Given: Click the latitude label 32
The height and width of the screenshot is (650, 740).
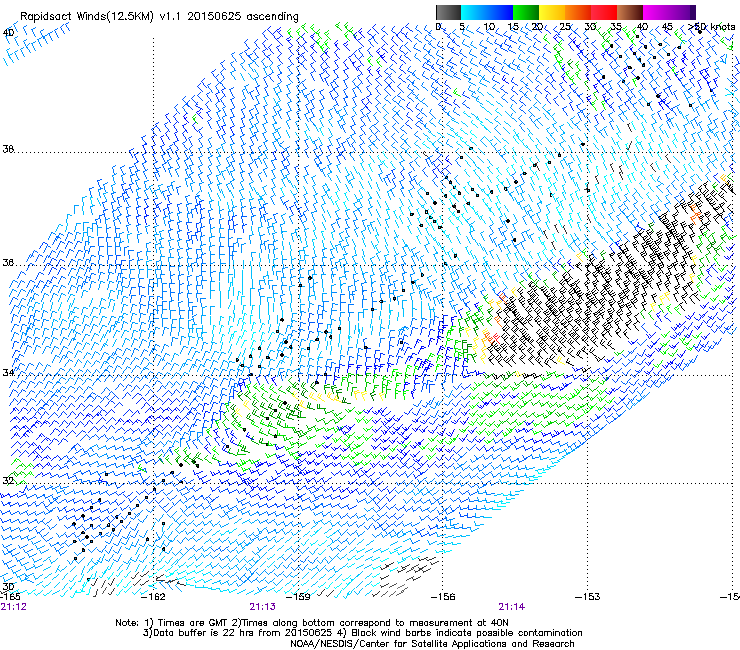Looking at the screenshot, I should pyautogui.click(x=8, y=481).
